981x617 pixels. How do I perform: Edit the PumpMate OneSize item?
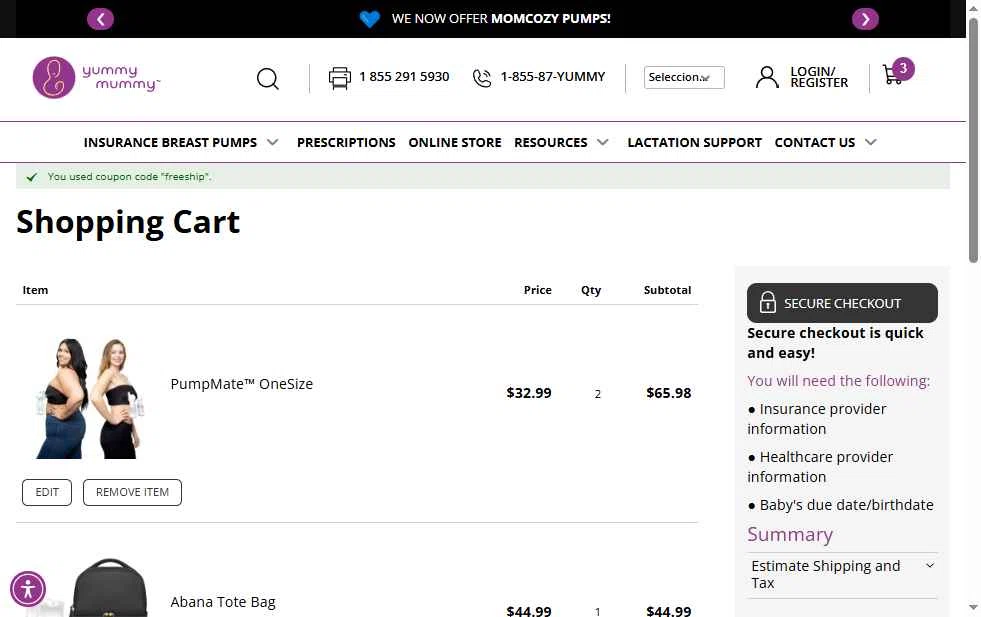(x=47, y=492)
